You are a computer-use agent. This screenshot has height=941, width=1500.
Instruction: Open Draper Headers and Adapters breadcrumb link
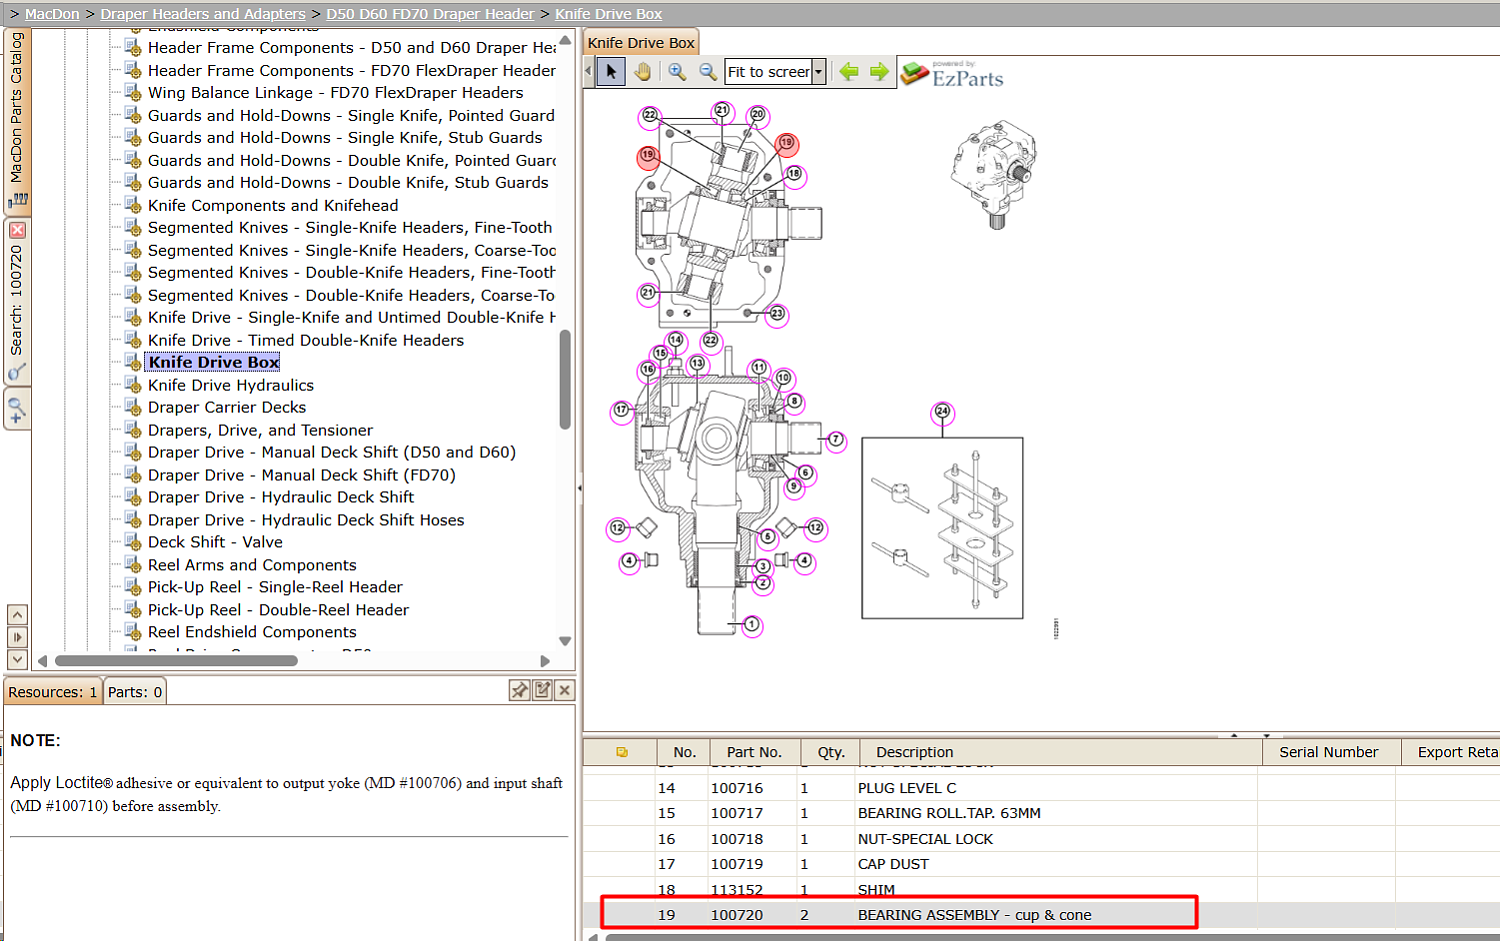(x=203, y=14)
